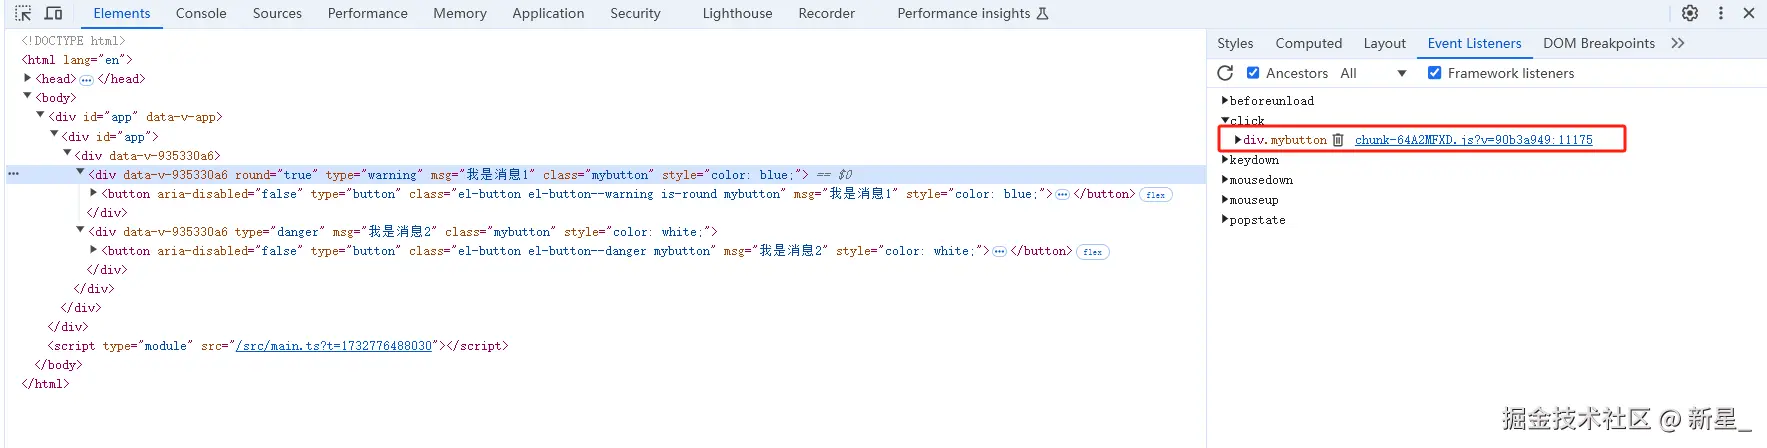
Task: Click the flex badge on warning button
Action: click(1155, 195)
